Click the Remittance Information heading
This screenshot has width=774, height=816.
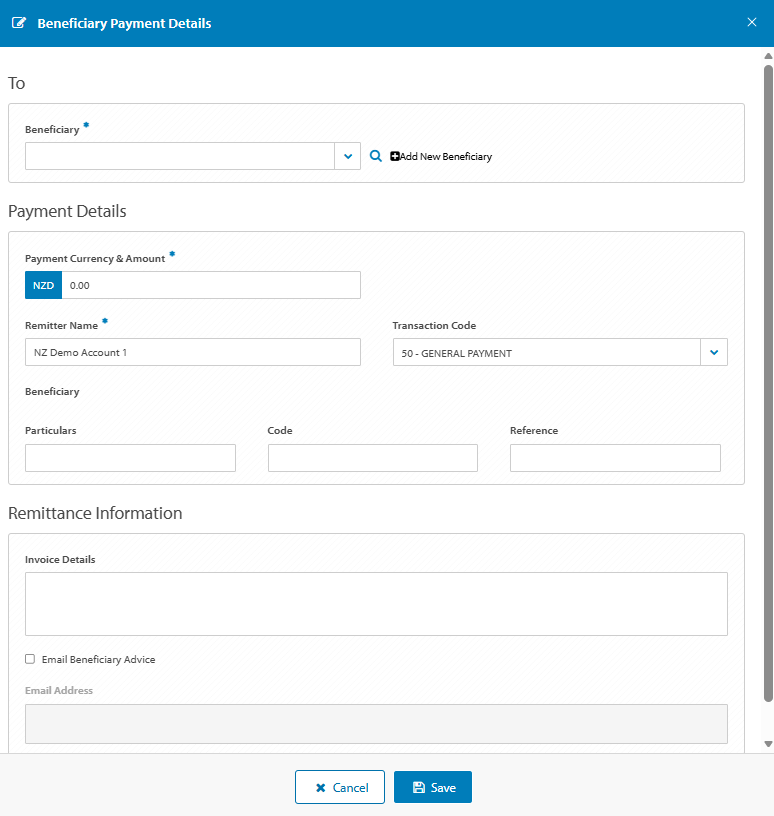point(95,513)
